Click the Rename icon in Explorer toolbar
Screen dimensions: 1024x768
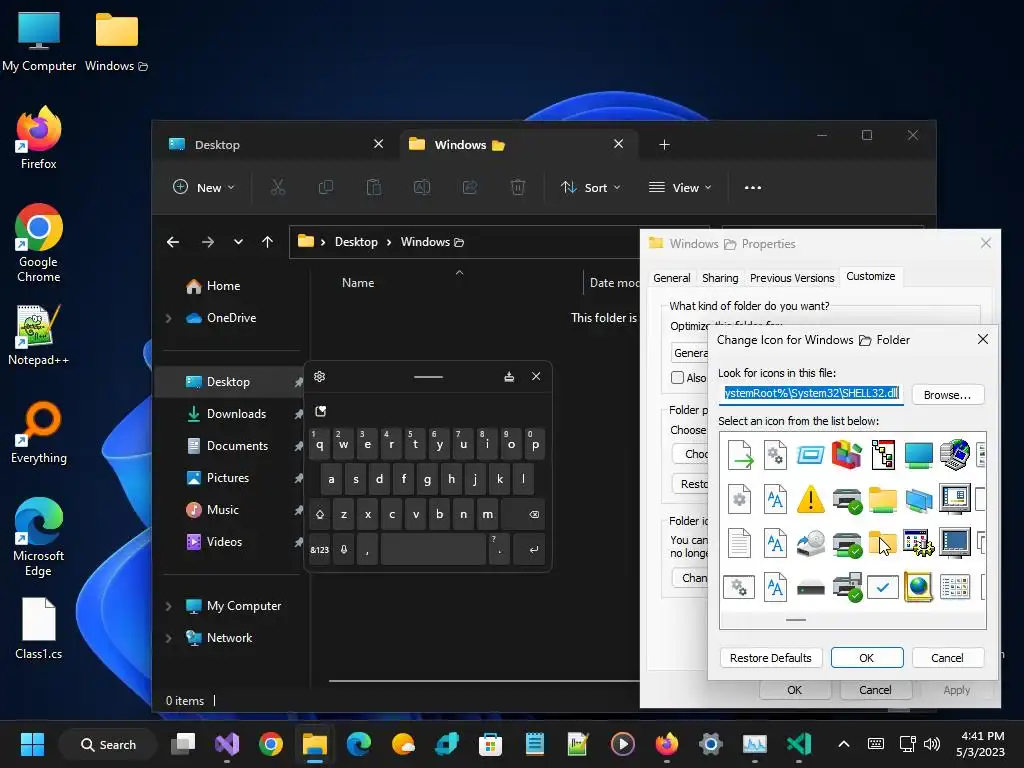[422, 187]
